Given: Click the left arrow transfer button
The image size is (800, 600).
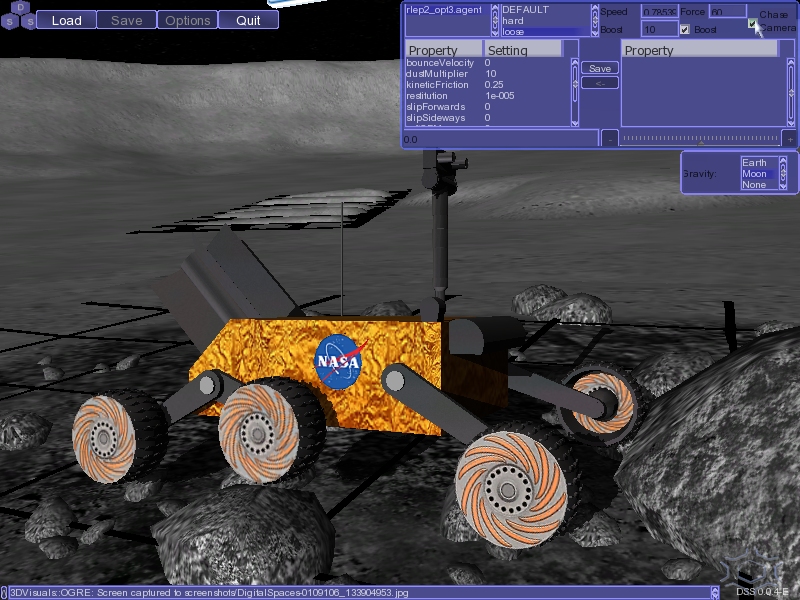Looking at the screenshot, I should pyautogui.click(x=600, y=83).
